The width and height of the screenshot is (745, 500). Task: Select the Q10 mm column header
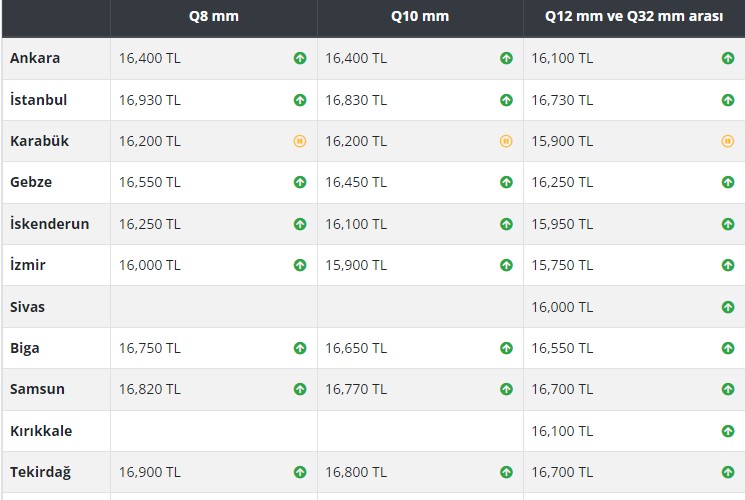coord(420,17)
